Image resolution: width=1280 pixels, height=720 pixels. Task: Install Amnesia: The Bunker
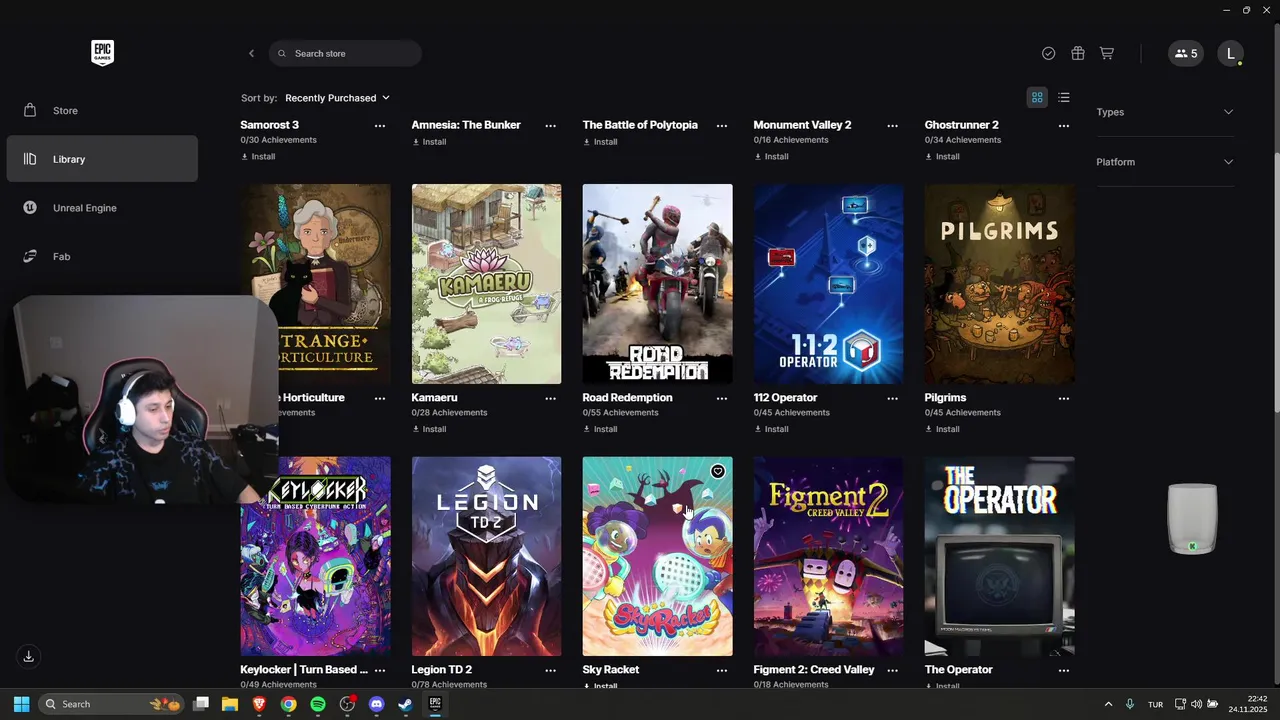pyautogui.click(x=429, y=142)
